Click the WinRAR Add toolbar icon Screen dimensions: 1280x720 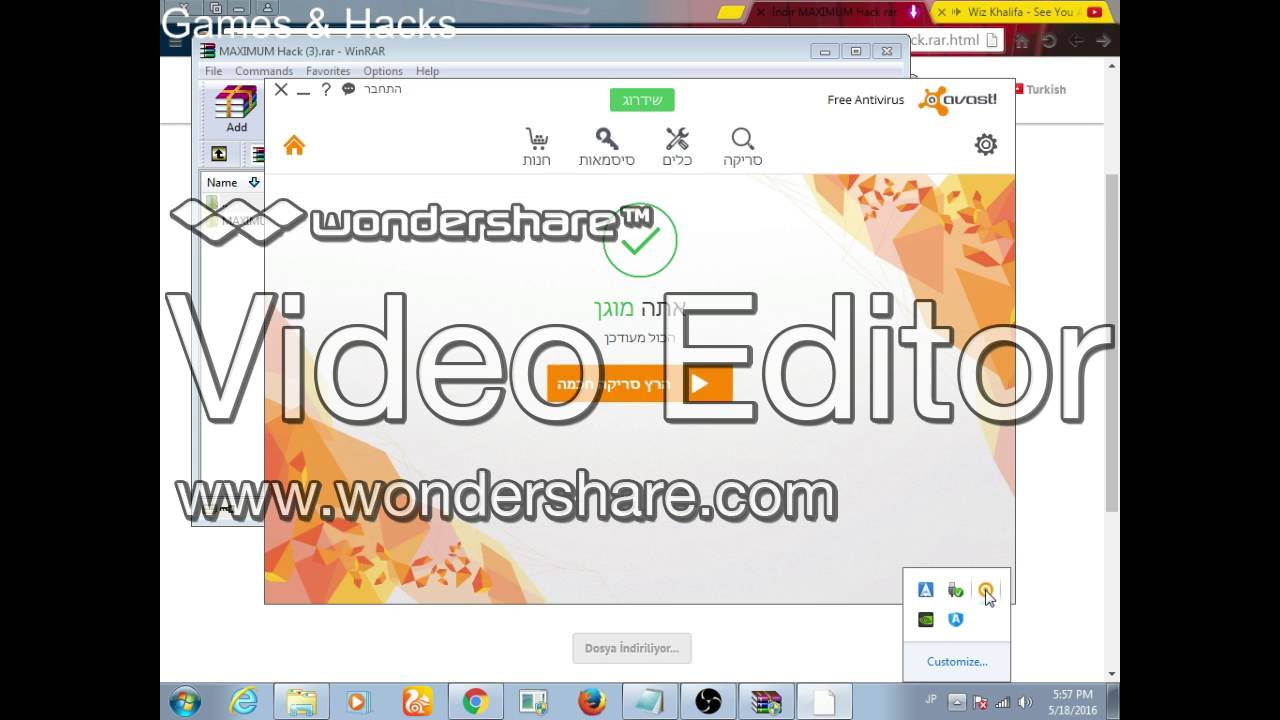[x=236, y=109]
